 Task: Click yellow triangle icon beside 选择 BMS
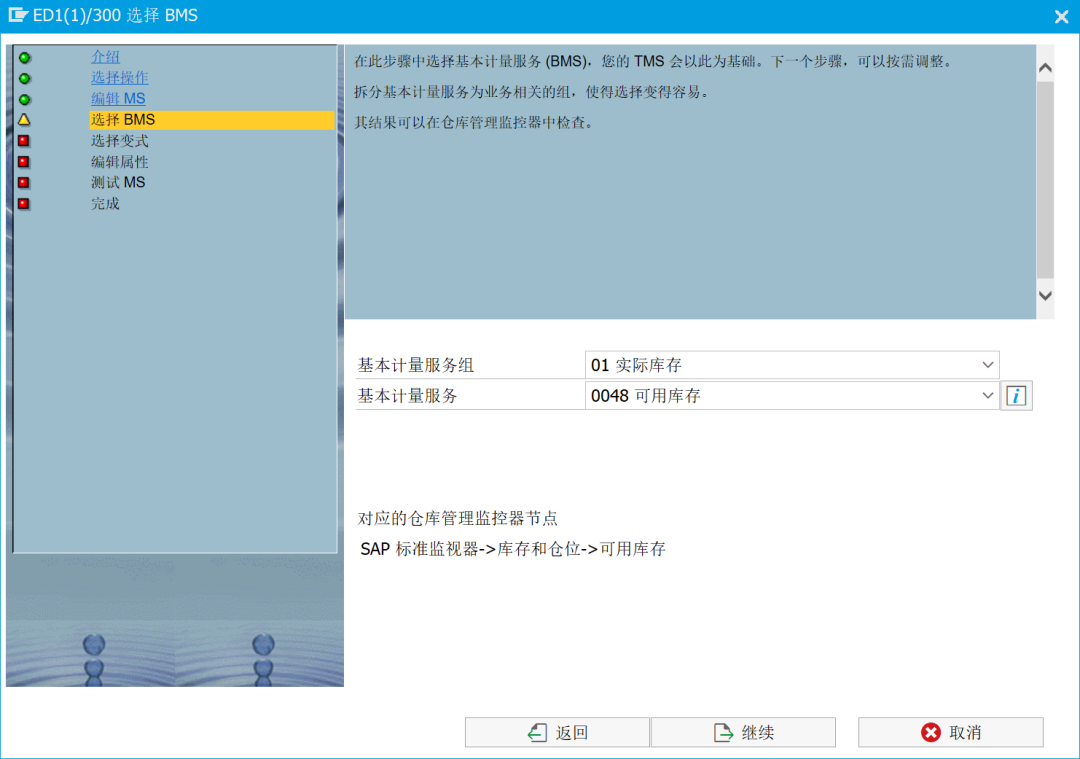[x=24, y=120]
